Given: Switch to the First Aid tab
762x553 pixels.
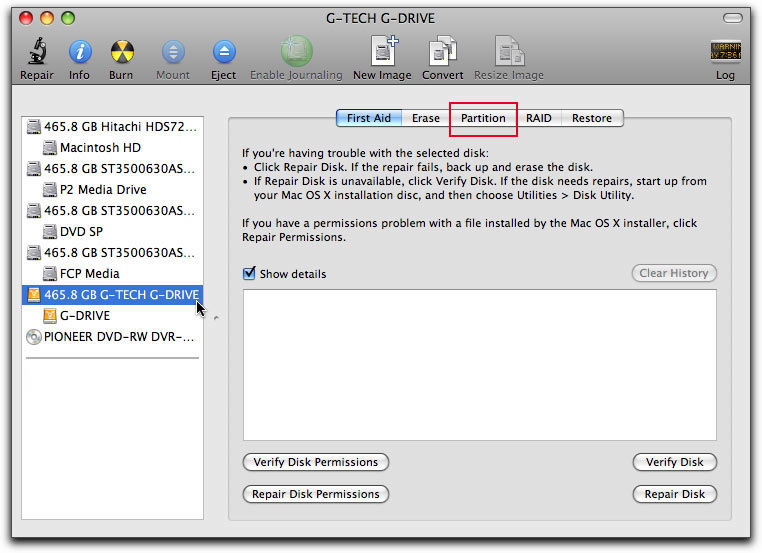Looking at the screenshot, I should point(369,118).
